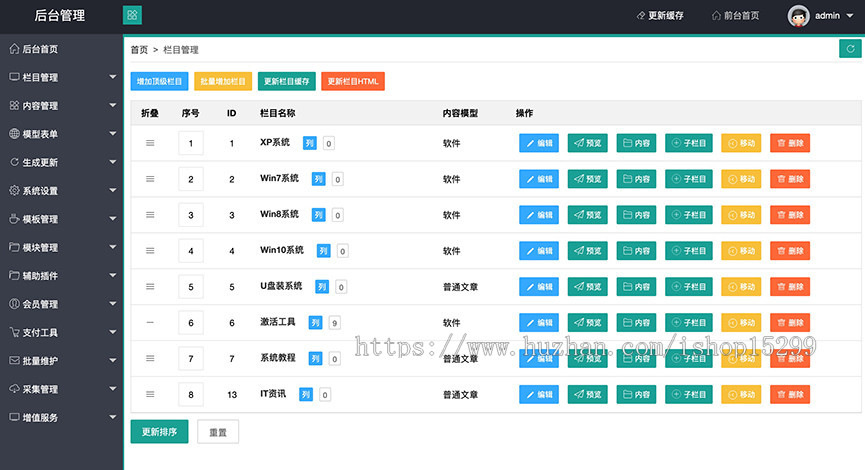Expand 栏目管理 submenu arrow
This screenshot has height=470, width=865.
pos(113,77)
